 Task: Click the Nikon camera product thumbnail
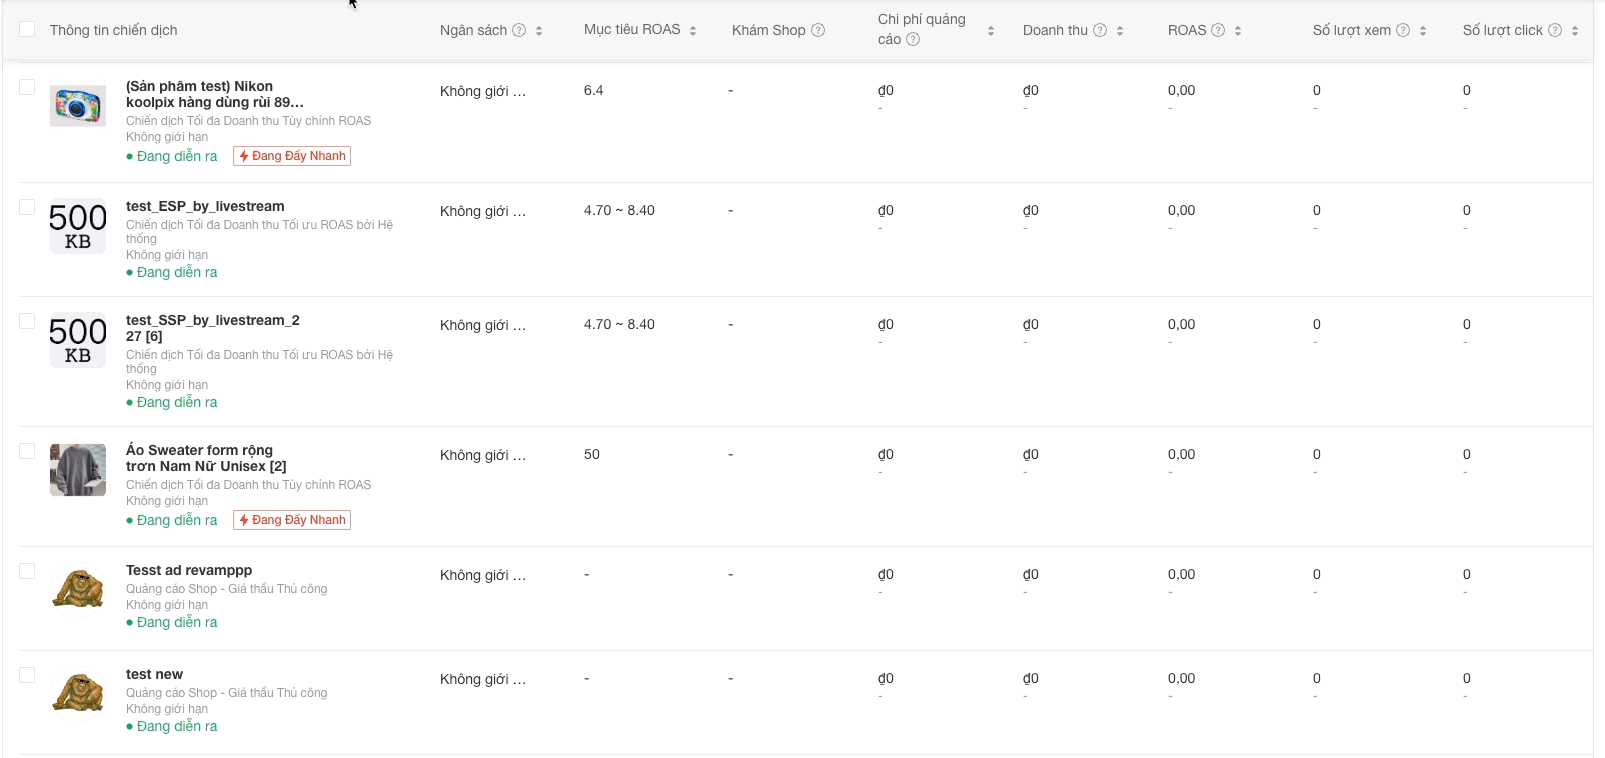point(78,105)
